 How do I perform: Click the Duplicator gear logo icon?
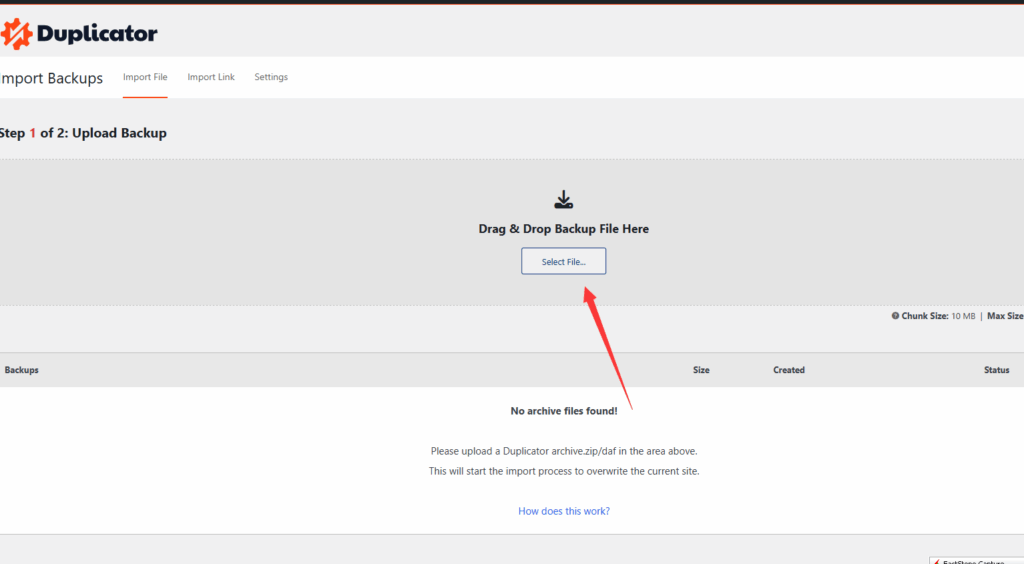(16, 33)
